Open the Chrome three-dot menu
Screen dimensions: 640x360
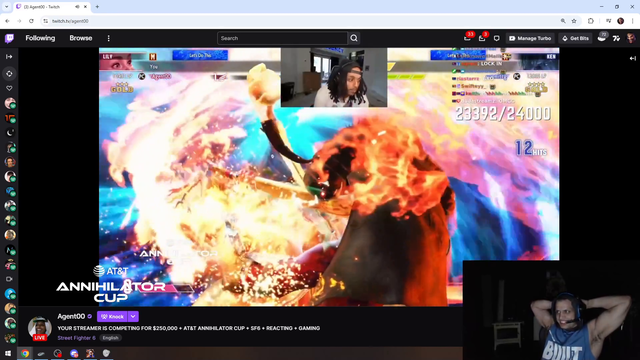pyautogui.click(x=633, y=21)
